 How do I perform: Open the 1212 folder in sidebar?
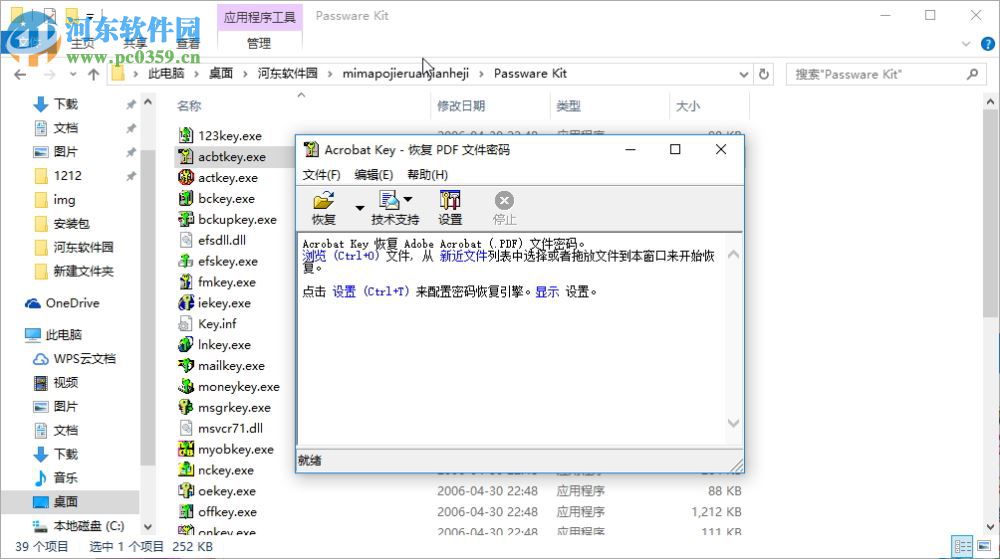pyautogui.click(x=68, y=175)
